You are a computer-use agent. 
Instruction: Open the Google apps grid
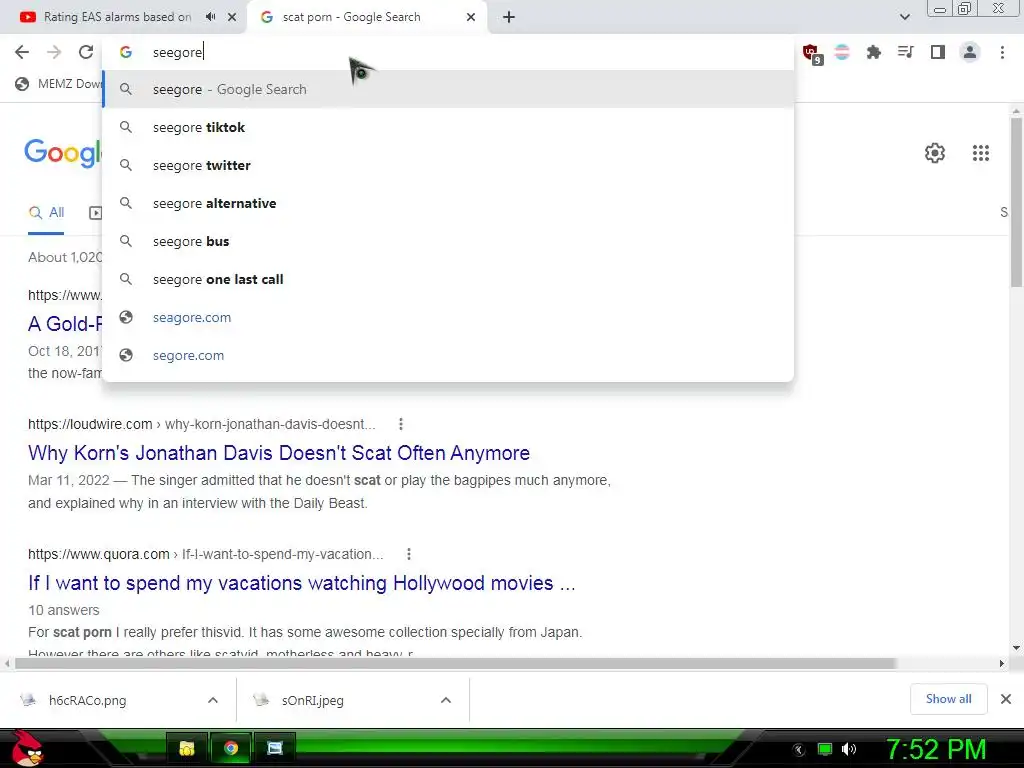click(980, 153)
